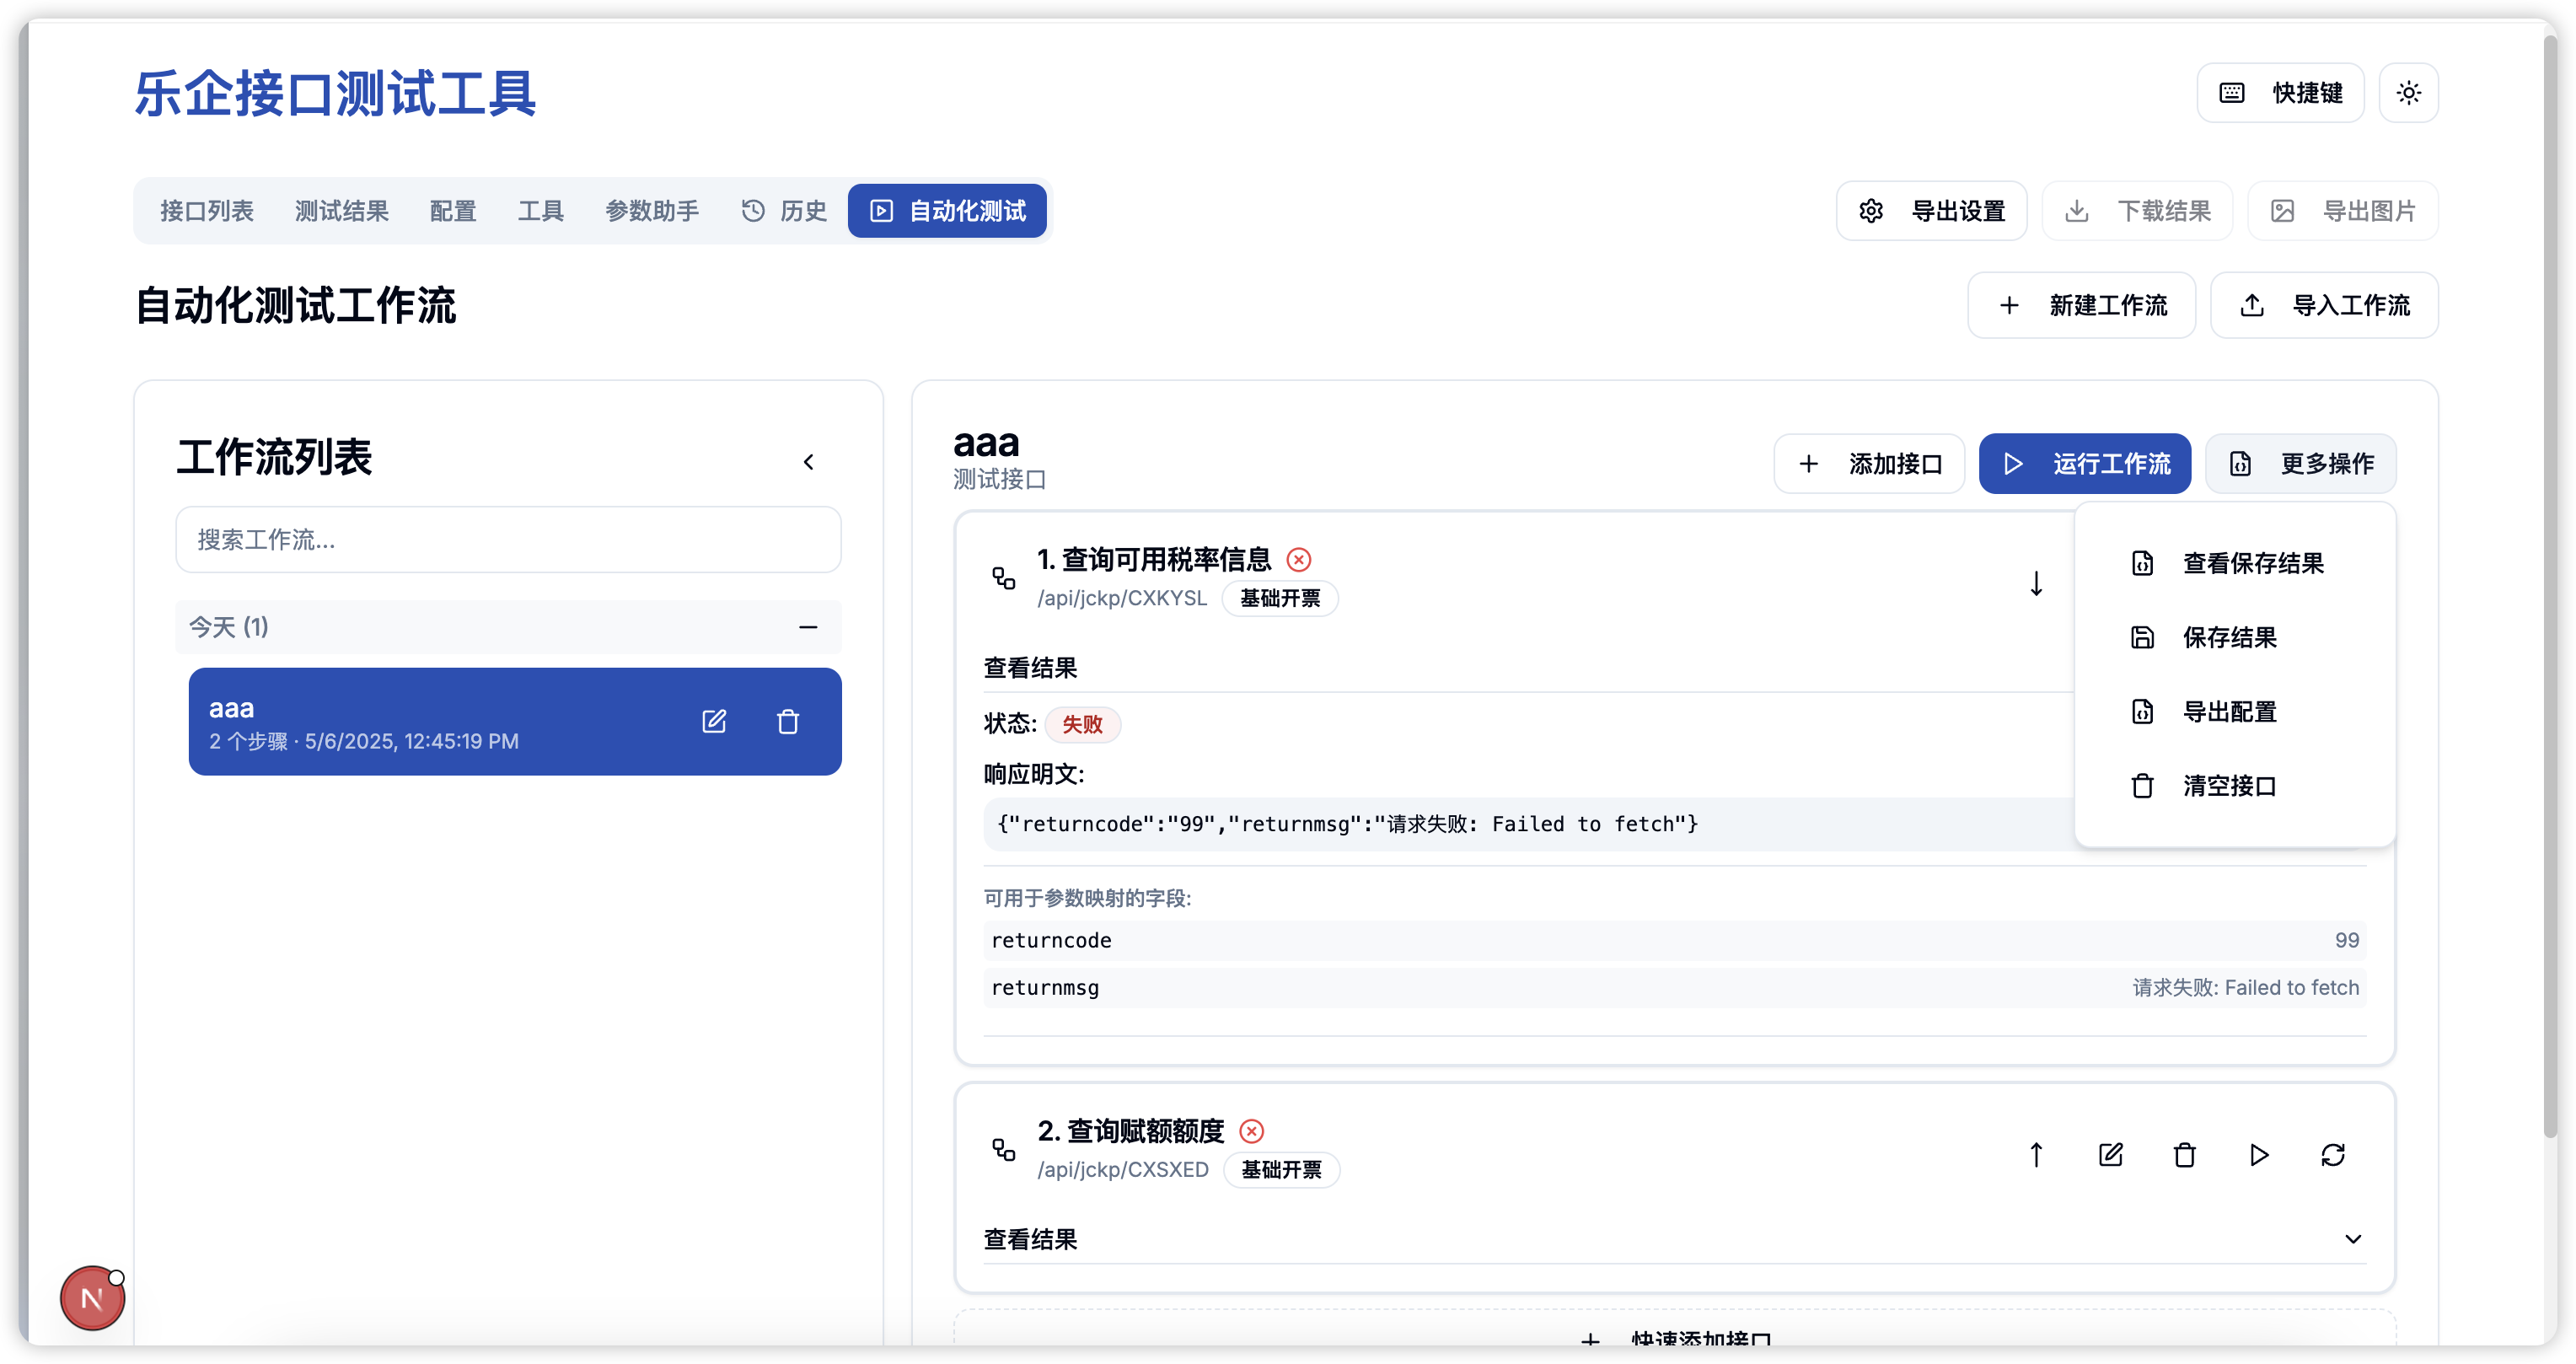Reset step 2 with refresh icon
This screenshot has height=1364, width=2576.
click(2332, 1155)
